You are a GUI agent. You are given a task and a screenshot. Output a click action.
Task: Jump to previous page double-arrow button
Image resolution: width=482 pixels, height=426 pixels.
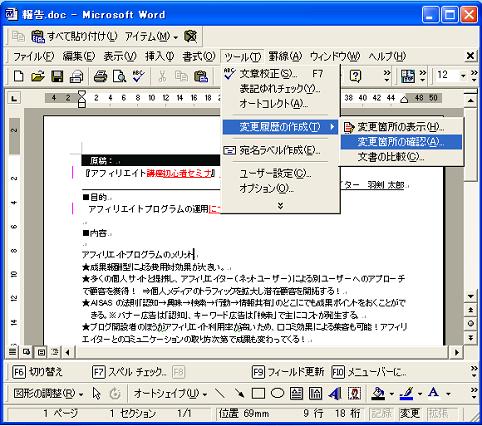(470, 310)
